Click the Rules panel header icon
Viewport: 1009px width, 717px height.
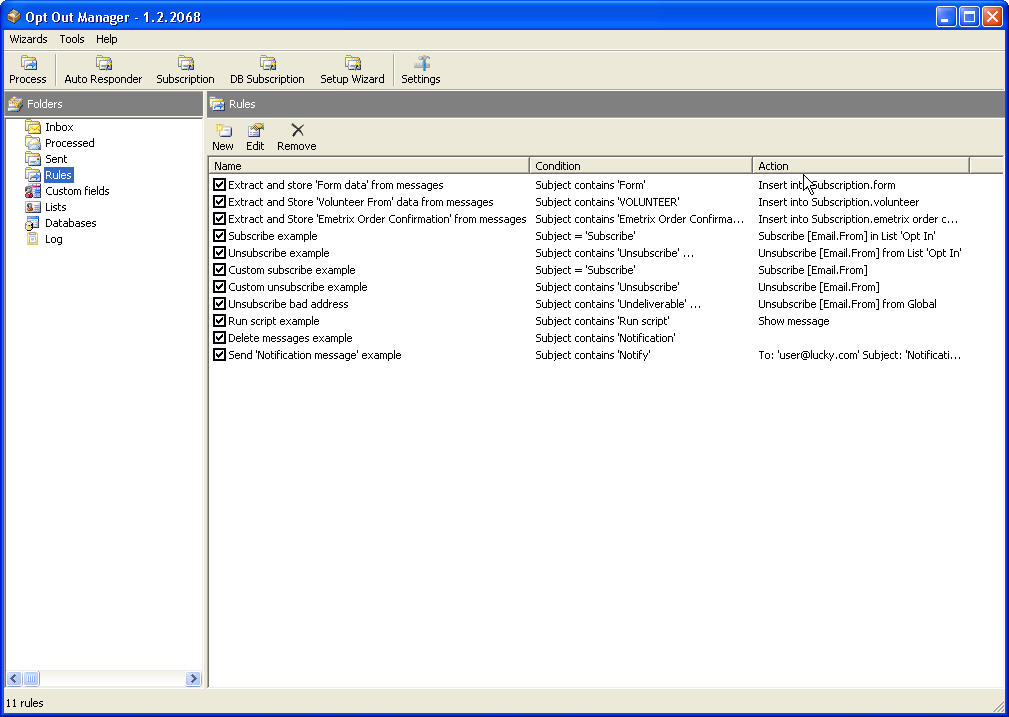coord(218,104)
